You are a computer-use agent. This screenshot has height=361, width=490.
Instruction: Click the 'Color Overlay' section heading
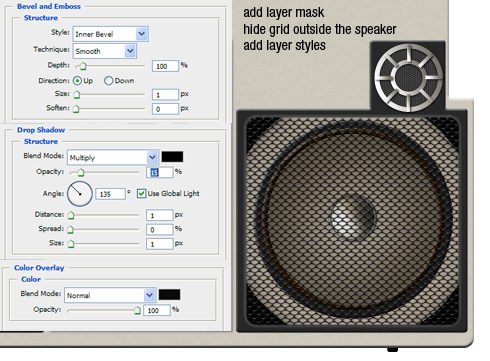tap(39, 268)
